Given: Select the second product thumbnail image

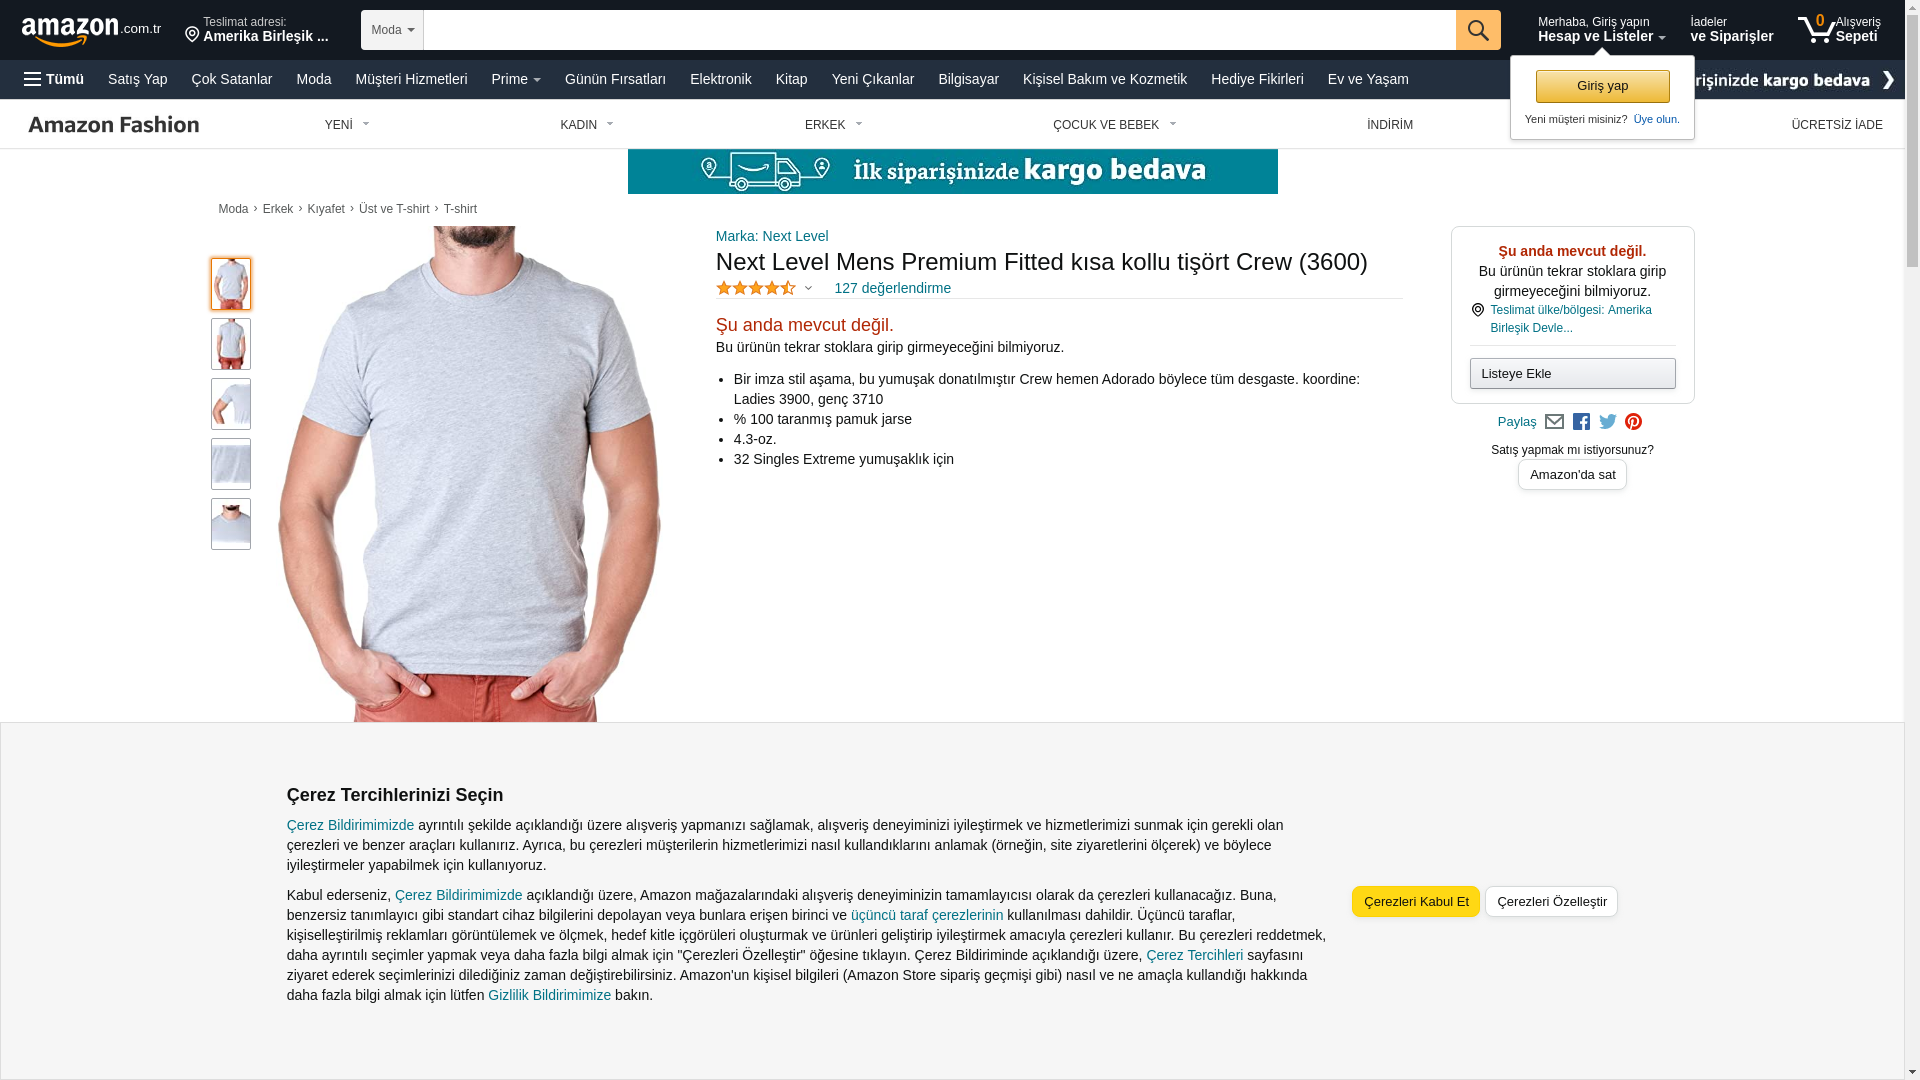Looking at the screenshot, I should (x=231, y=344).
